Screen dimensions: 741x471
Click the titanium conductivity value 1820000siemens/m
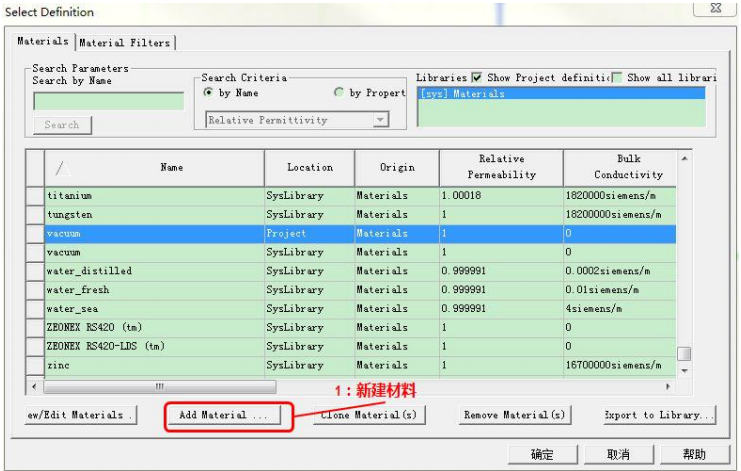tap(611, 196)
